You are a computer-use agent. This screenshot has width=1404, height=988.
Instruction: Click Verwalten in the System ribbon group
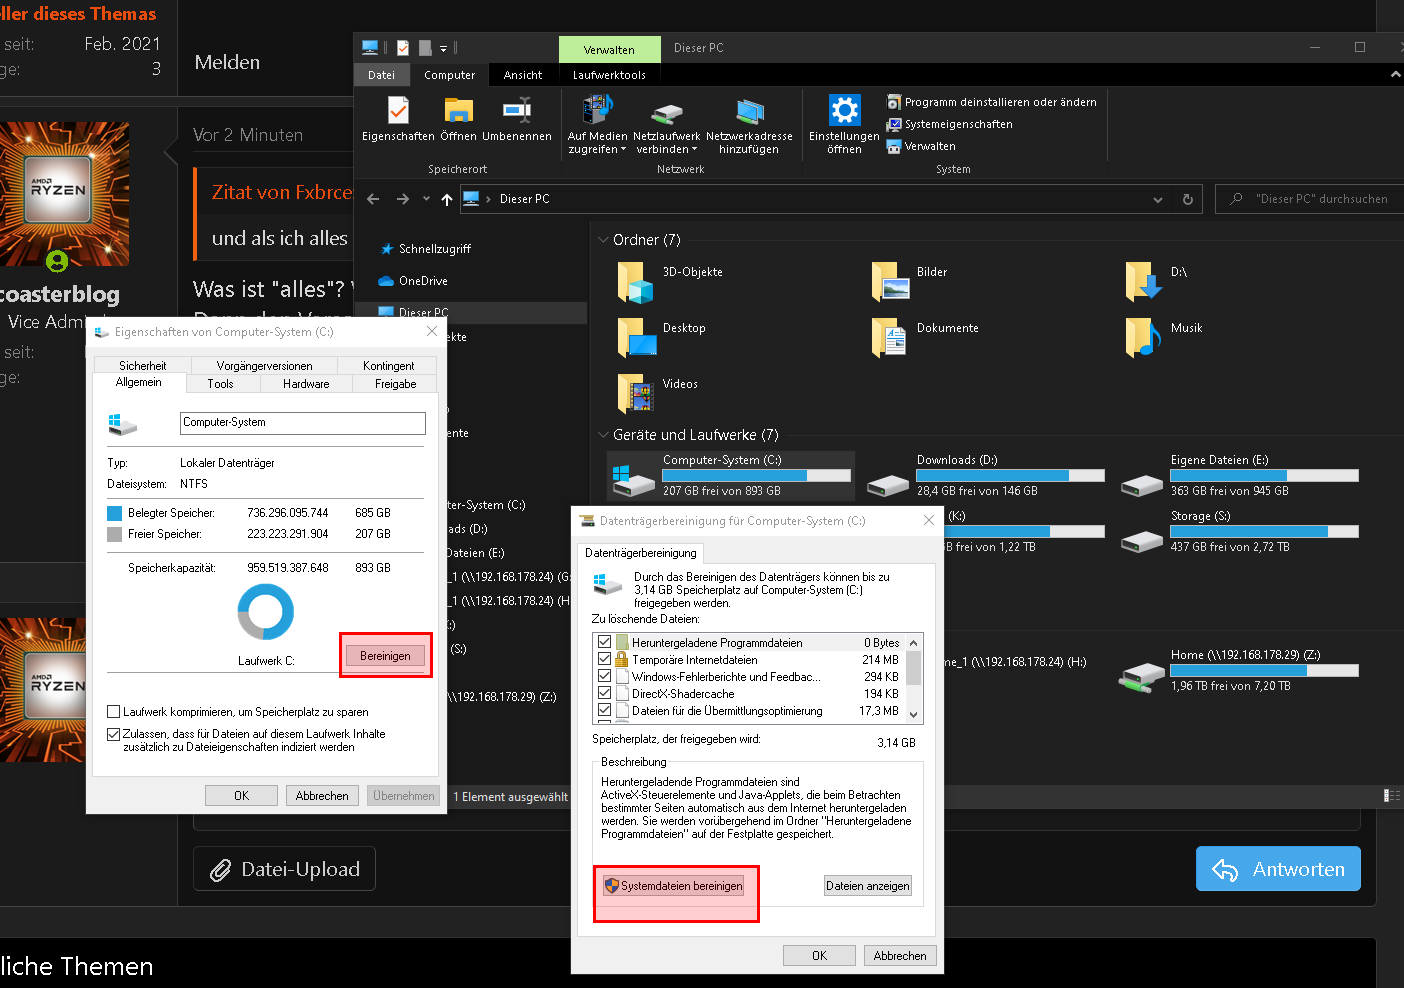921,146
